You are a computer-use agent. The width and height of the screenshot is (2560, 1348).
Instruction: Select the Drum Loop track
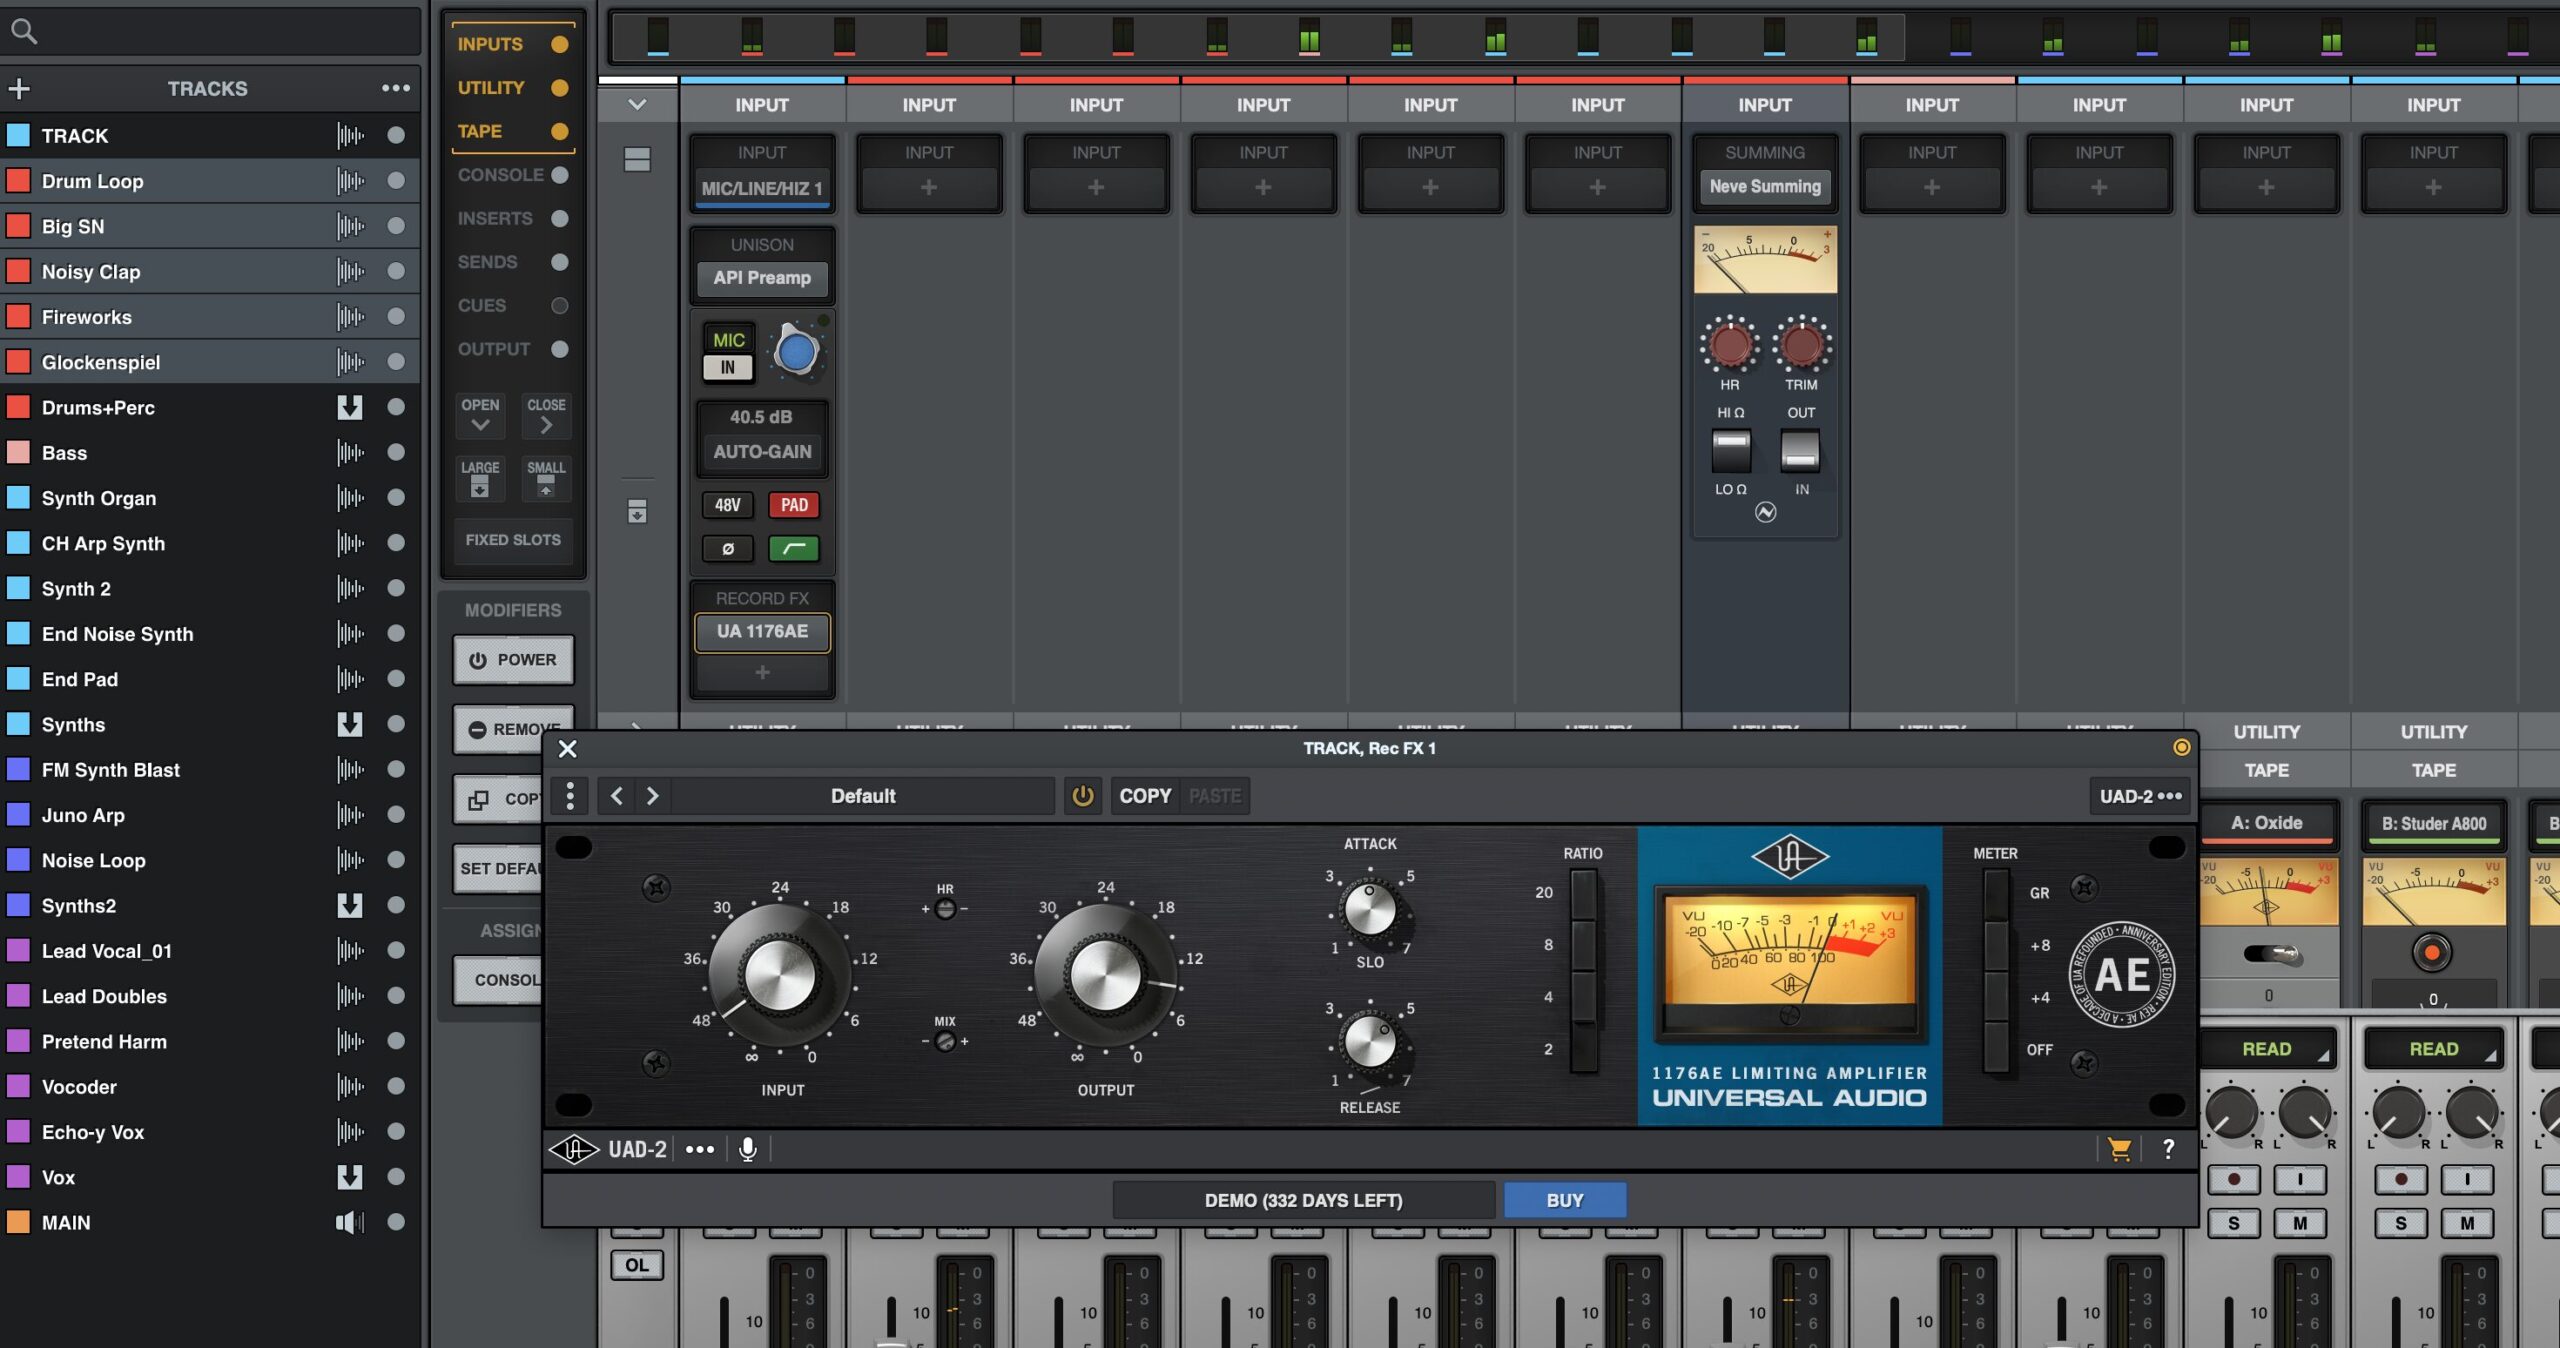(x=210, y=181)
